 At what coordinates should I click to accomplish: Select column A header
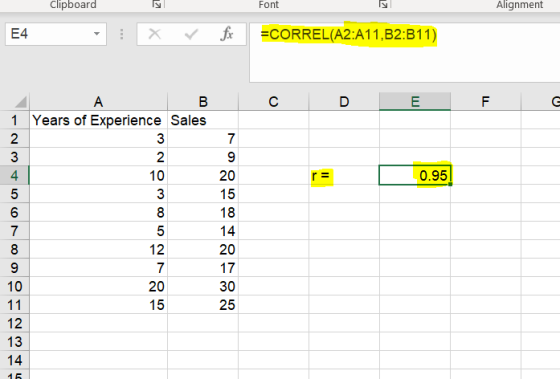[99, 102]
